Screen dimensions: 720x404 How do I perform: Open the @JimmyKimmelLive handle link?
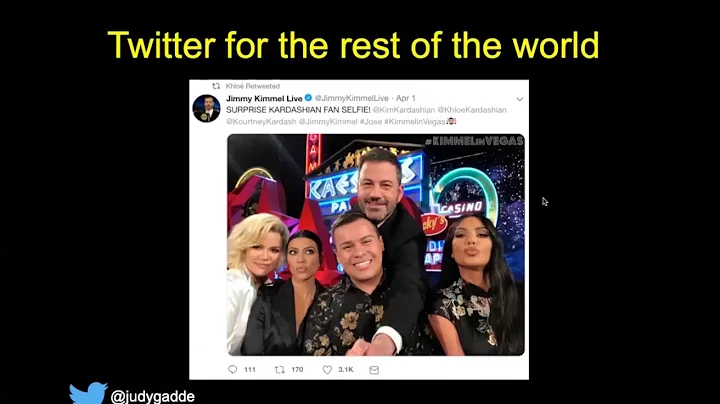tap(352, 98)
